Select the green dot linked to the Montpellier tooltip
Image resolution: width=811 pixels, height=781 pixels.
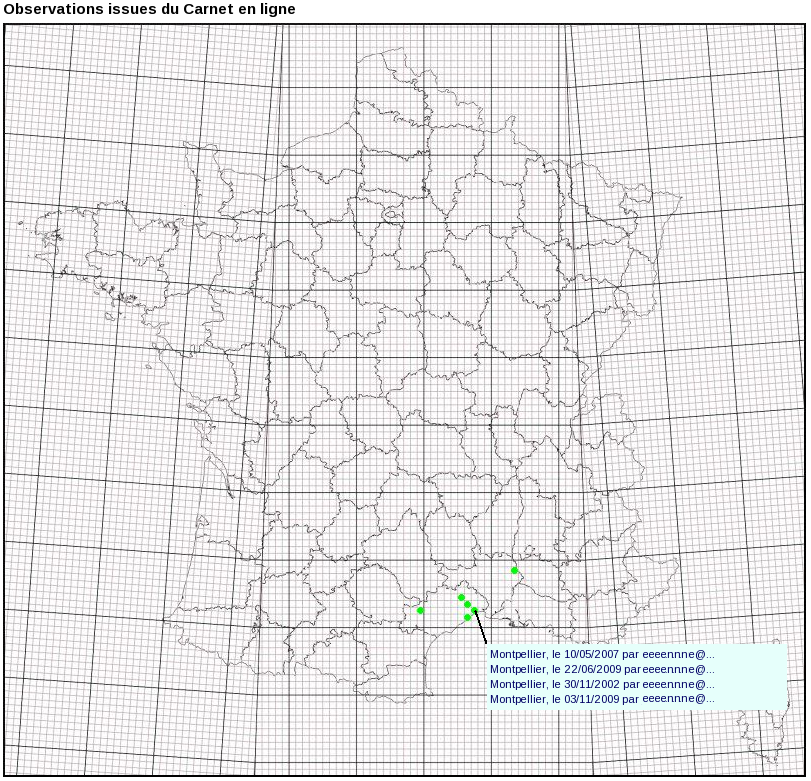click(475, 610)
